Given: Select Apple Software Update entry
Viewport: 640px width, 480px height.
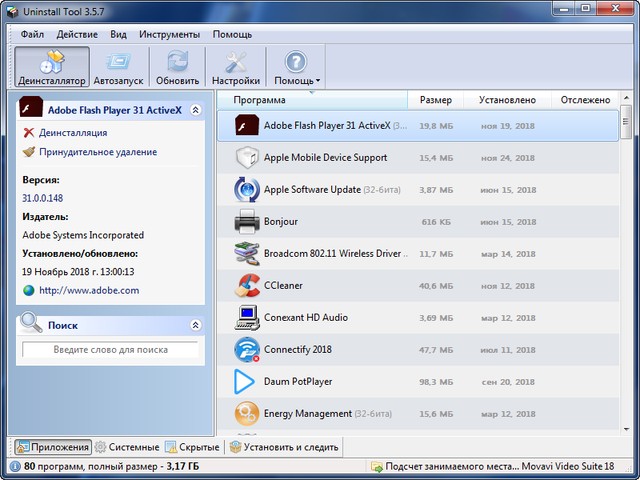Looking at the screenshot, I should click(310, 190).
